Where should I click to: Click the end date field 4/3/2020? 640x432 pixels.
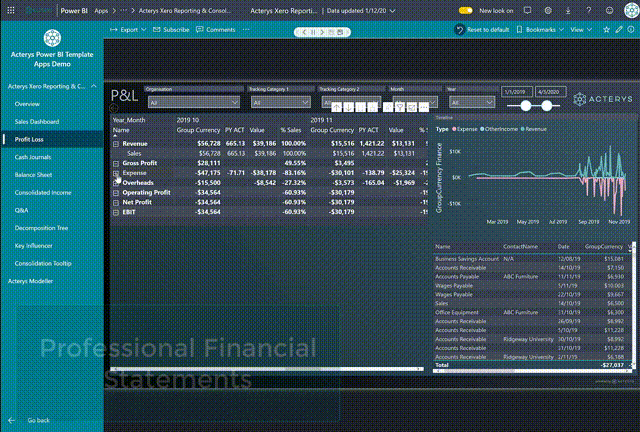[550, 92]
